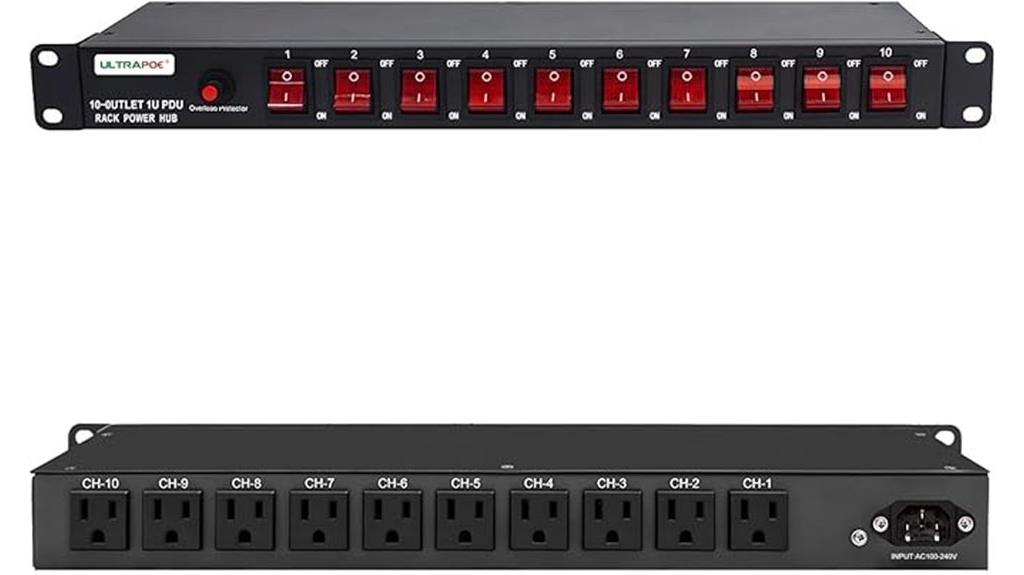Click the red overload protector button
This screenshot has width=1024, height=575.
pyautogui.click(x=210, y=92)
